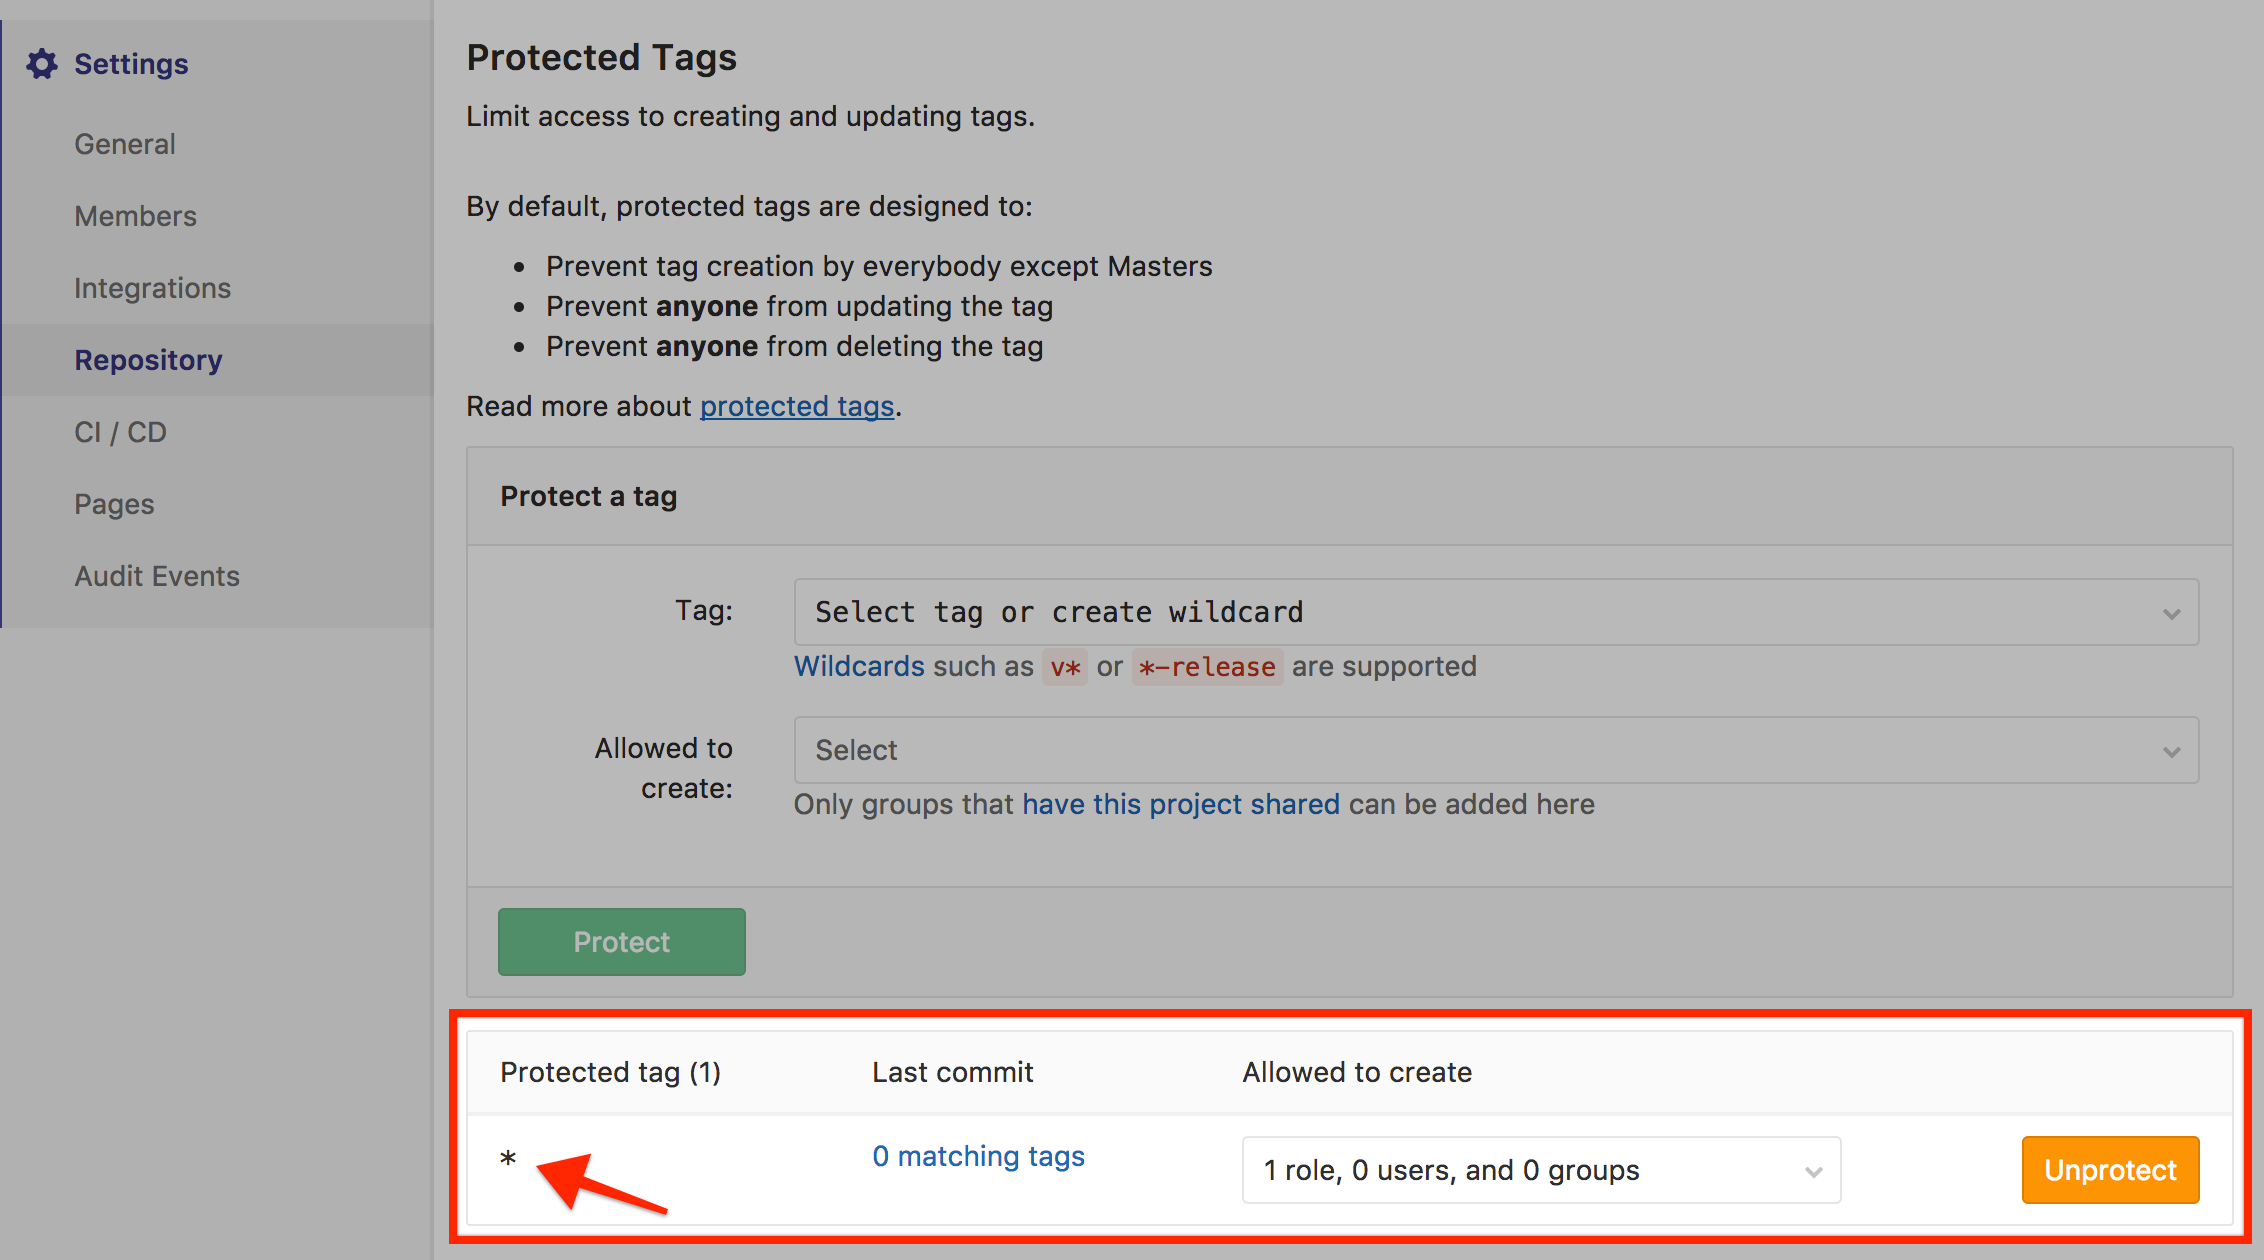Click the orange Unprotect button
Viewport: 2264px width, 1260px height.
point(2110,1170)
